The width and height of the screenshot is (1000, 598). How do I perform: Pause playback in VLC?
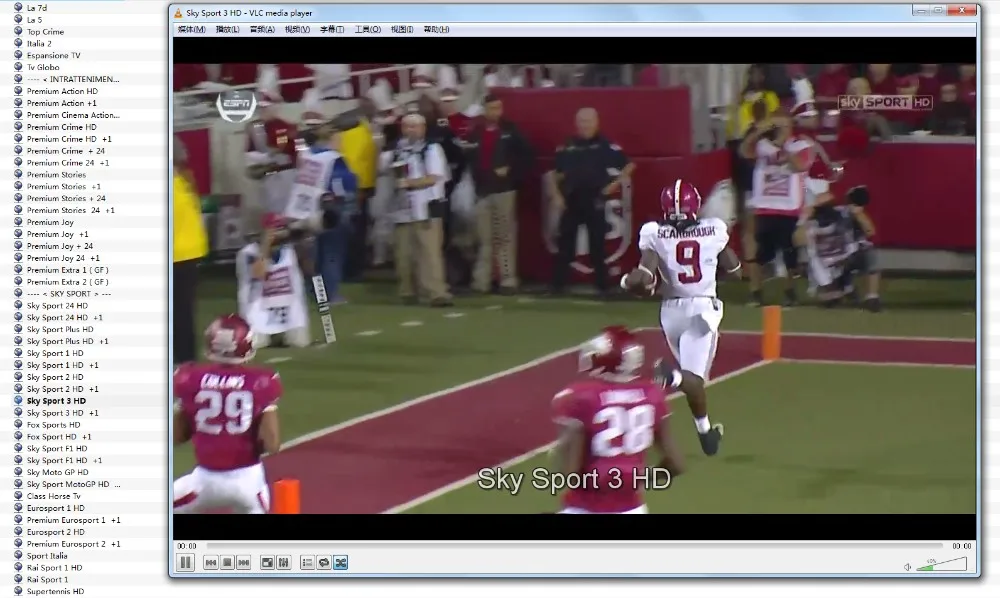point(186,562)
